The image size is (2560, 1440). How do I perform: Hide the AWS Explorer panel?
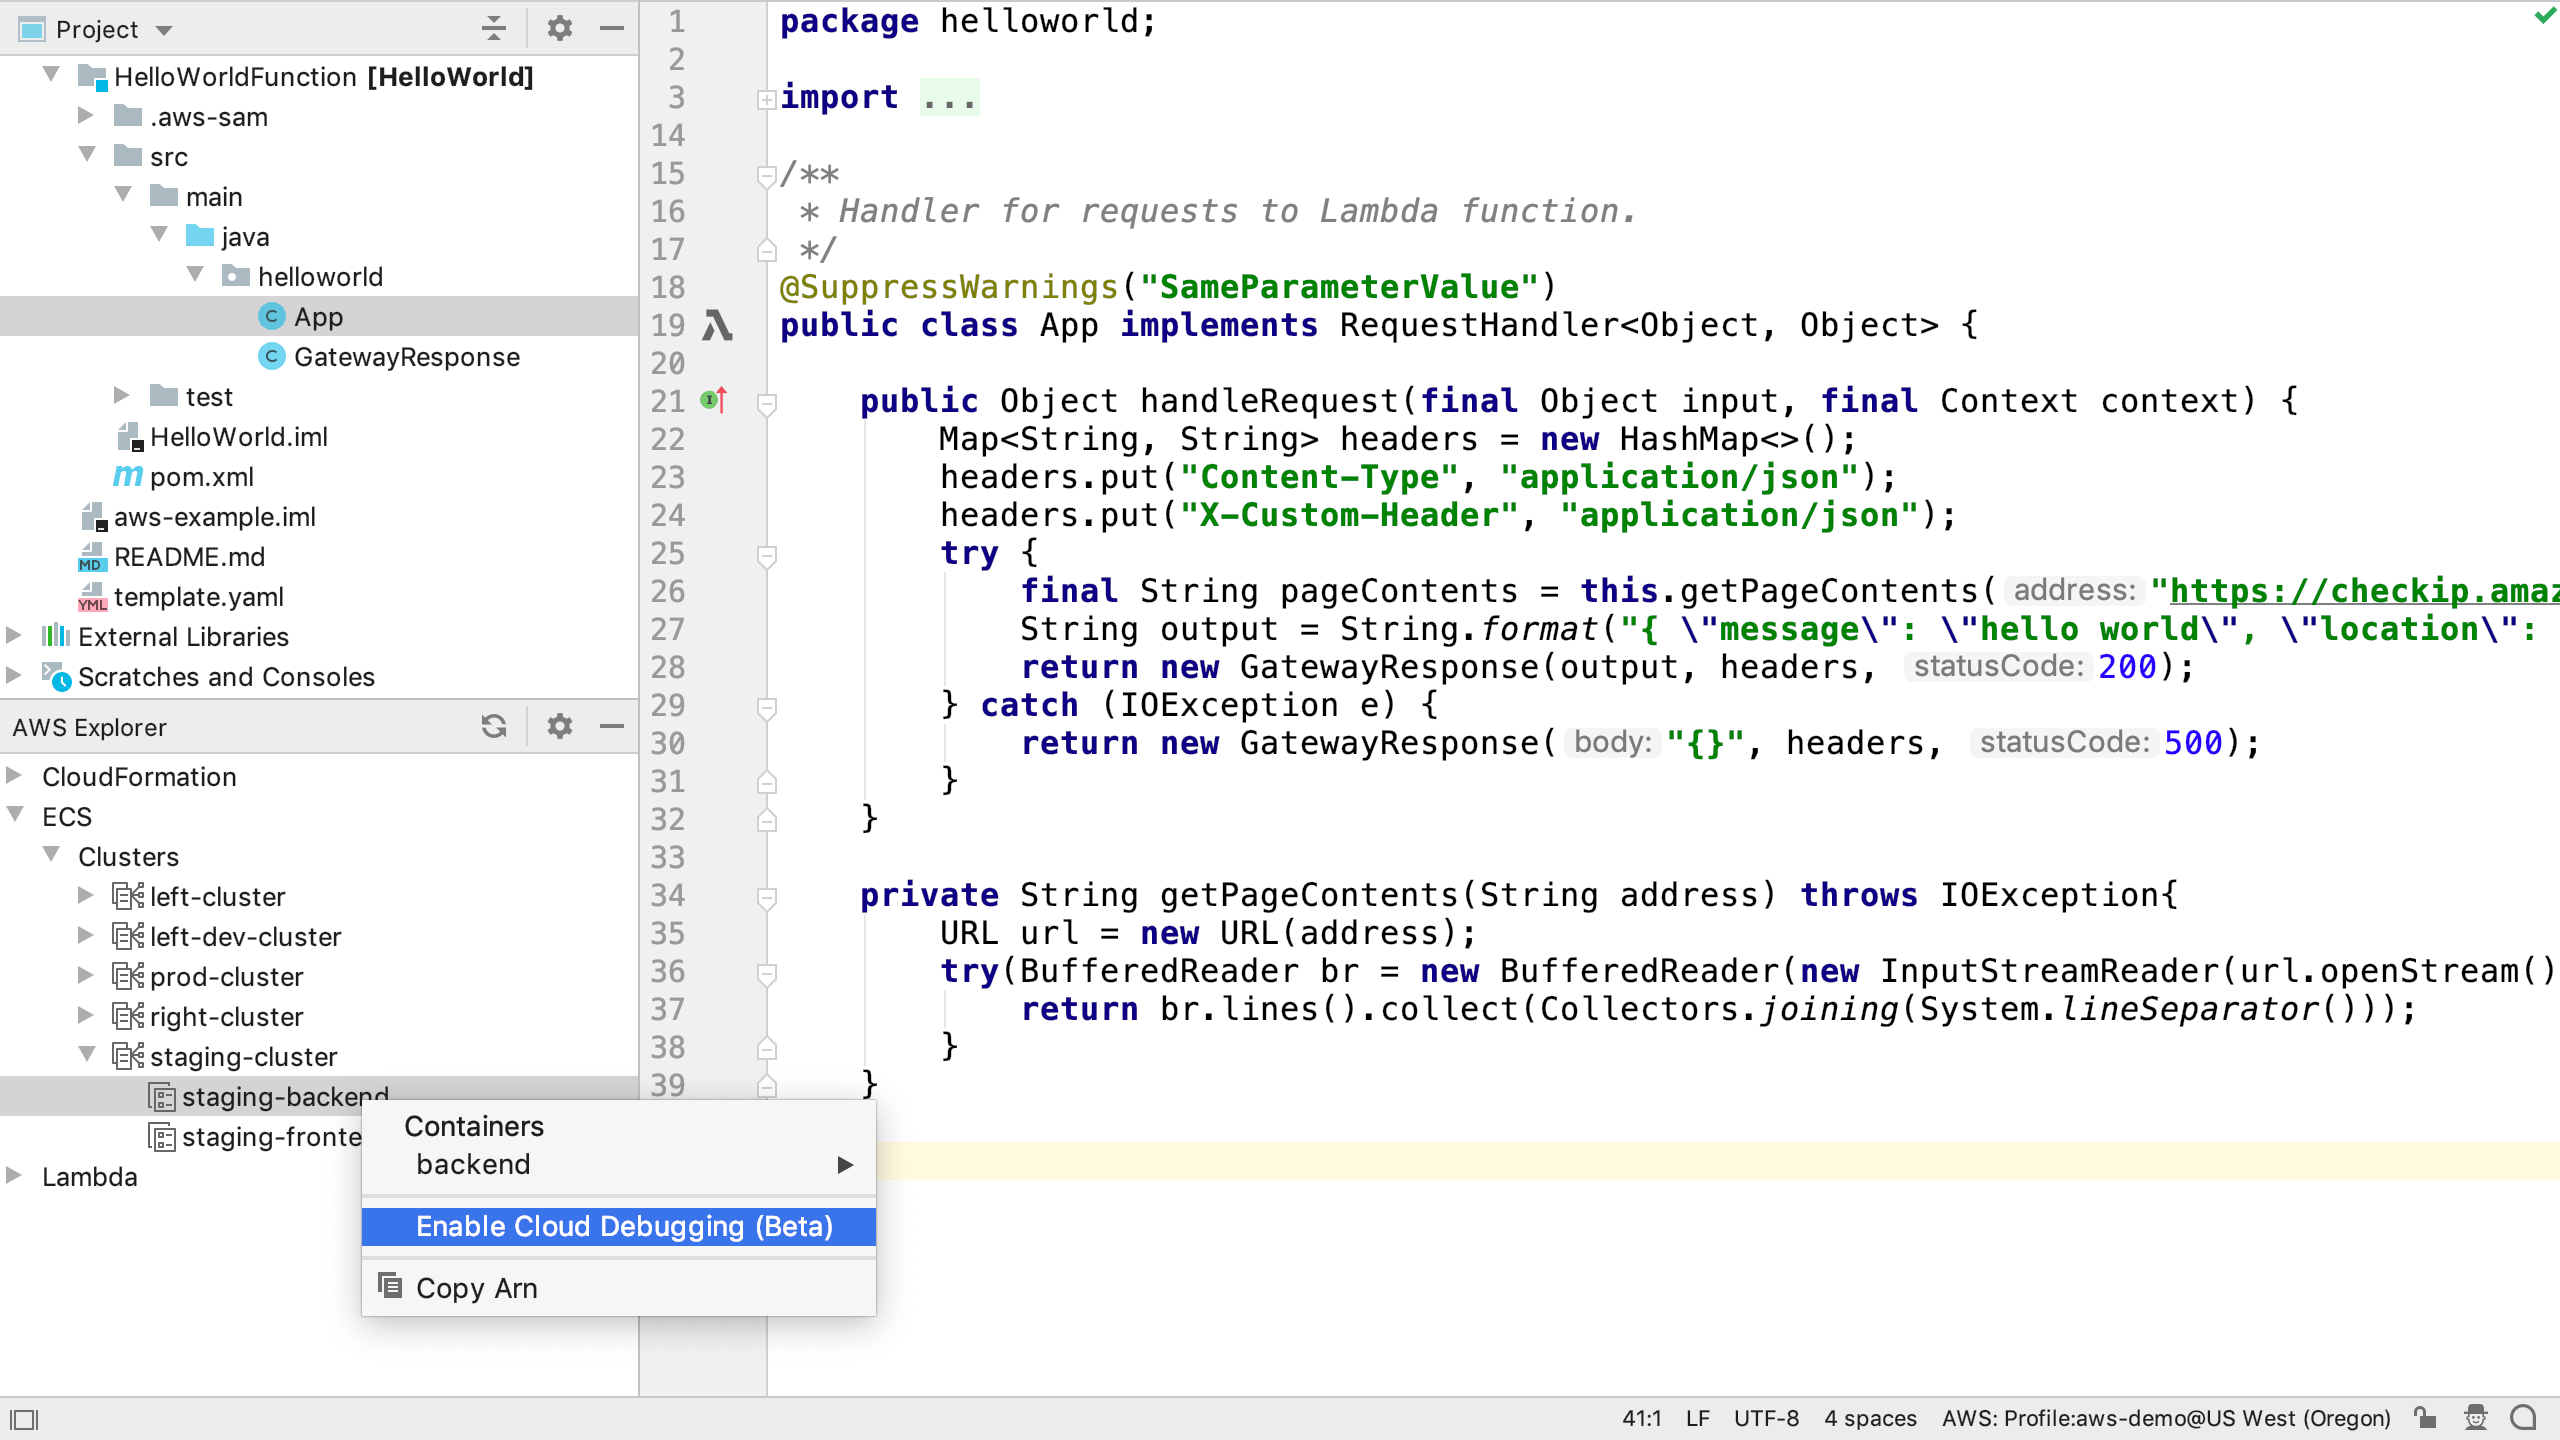tap(612, 727)
